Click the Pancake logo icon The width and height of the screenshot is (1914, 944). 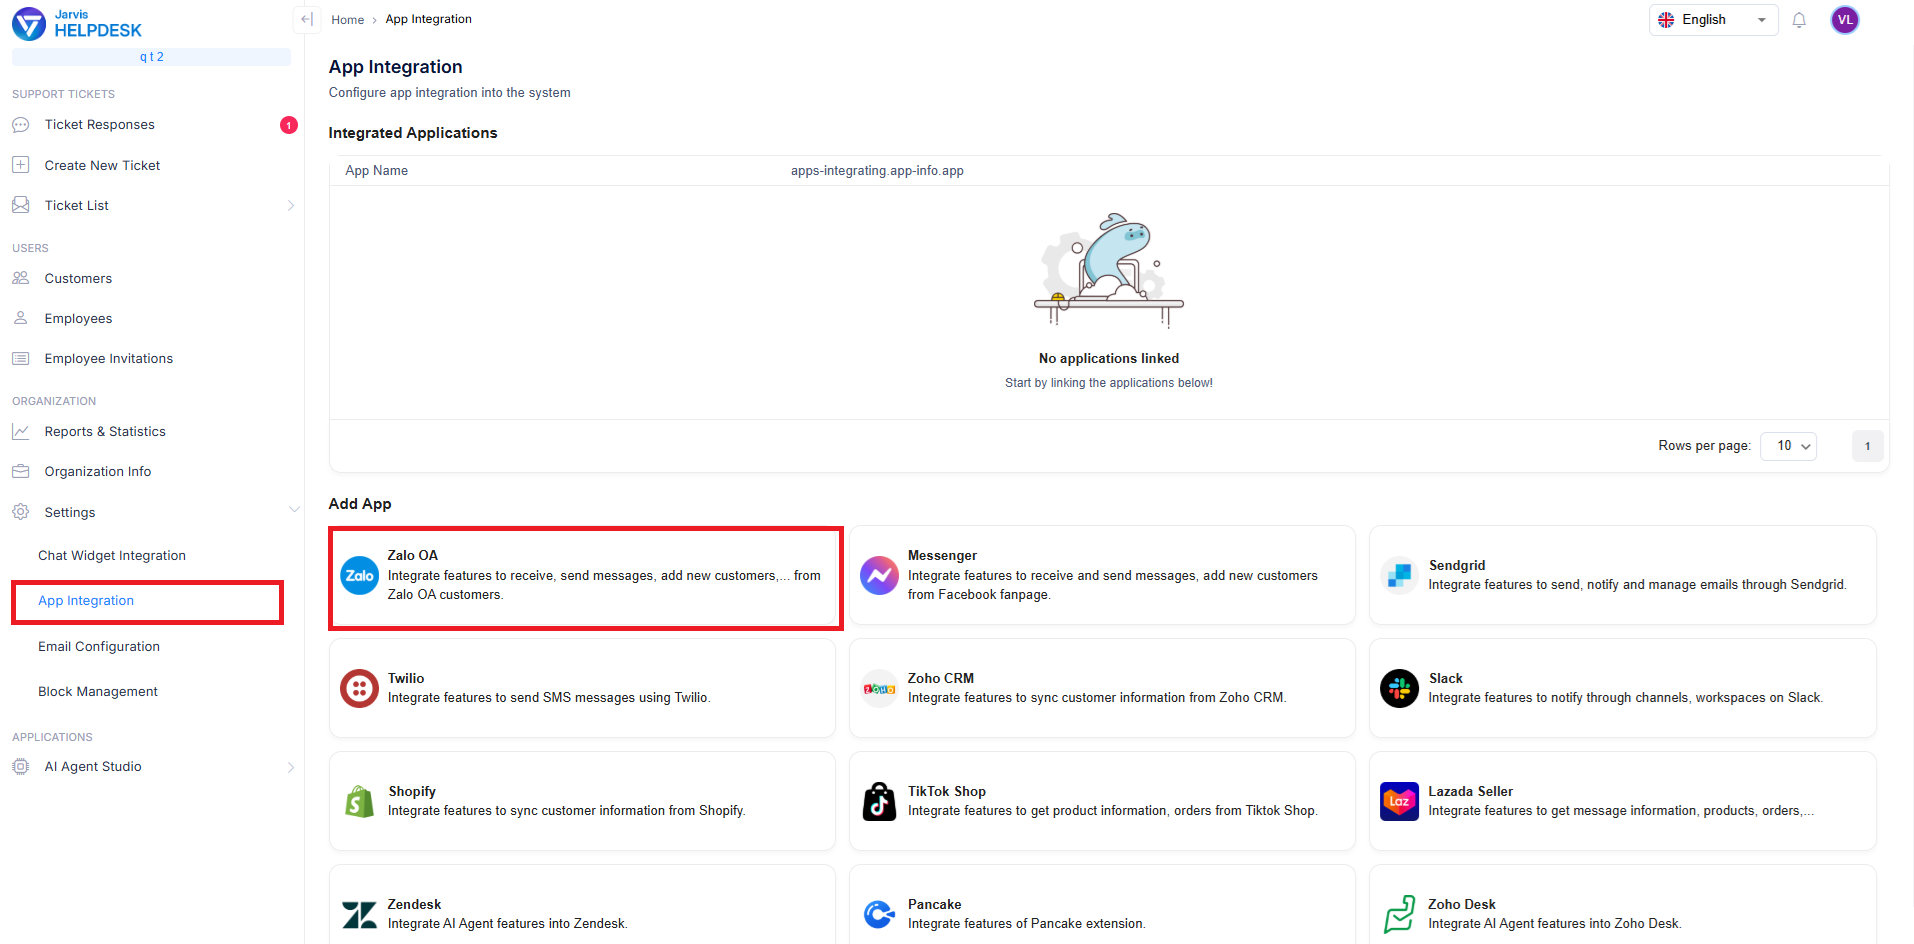(x=879, y=914)
